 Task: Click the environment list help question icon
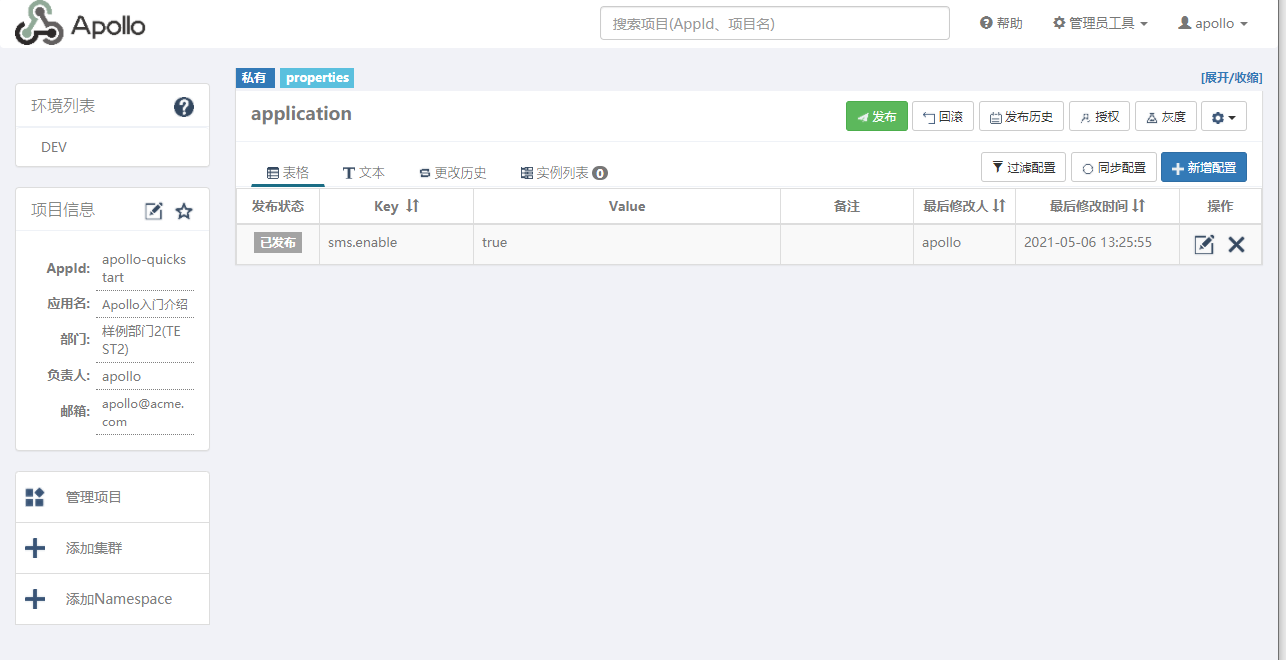tap(184, 107)
